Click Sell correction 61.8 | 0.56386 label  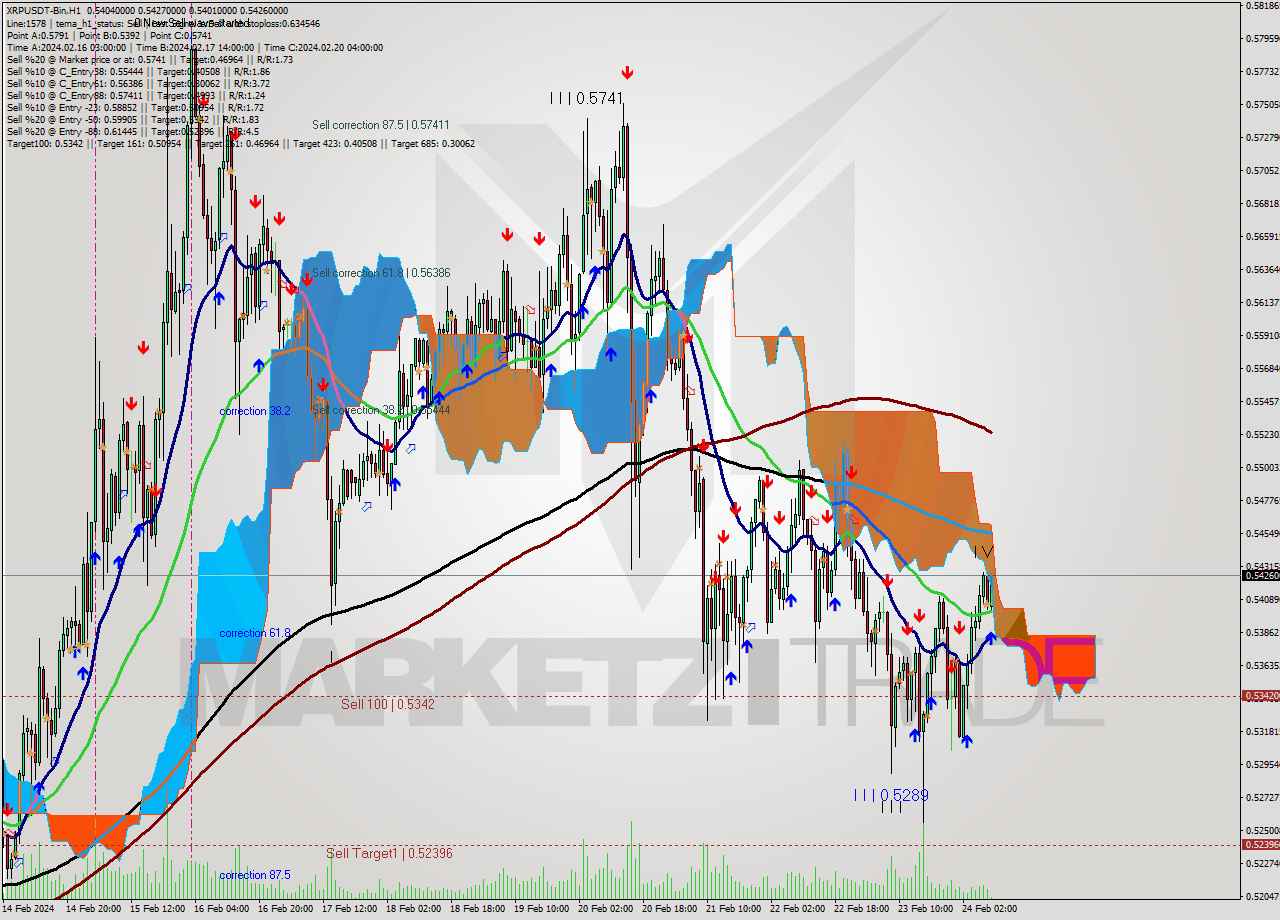coord(380,272)
